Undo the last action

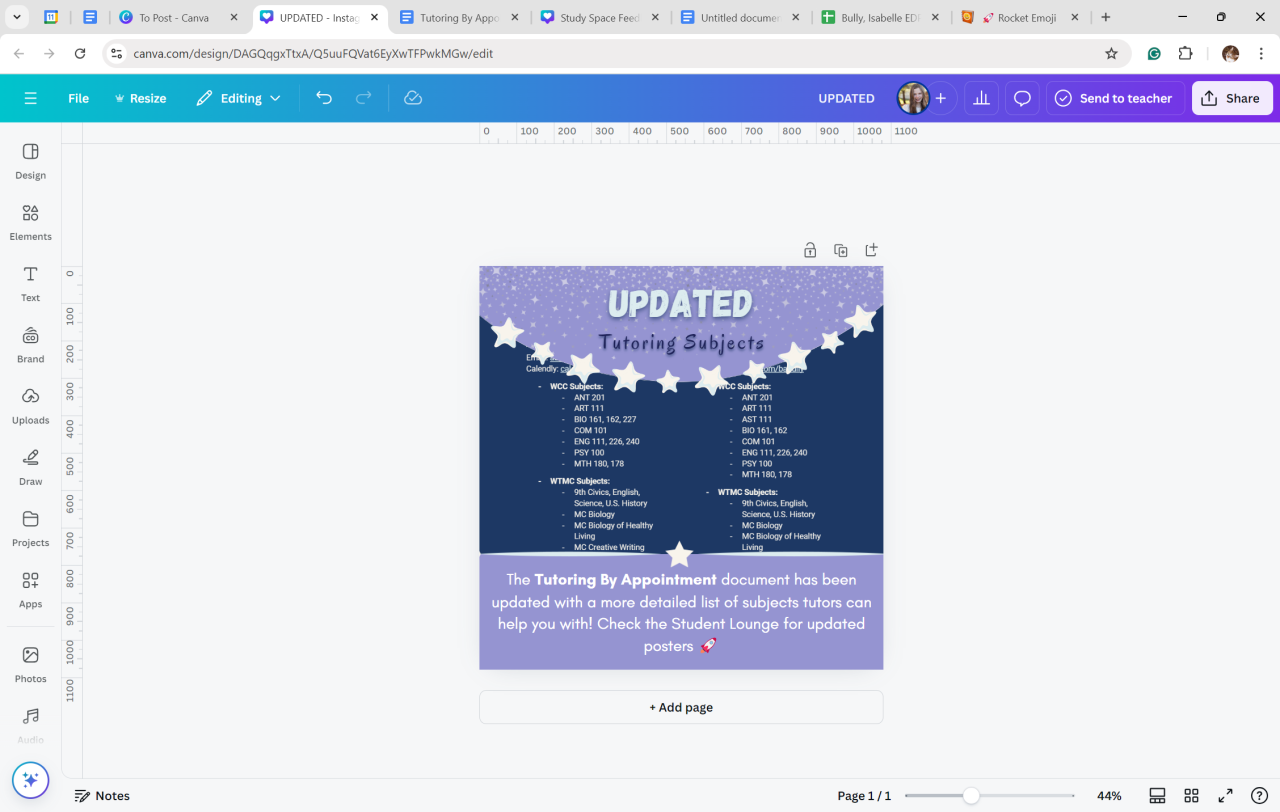tap(324, 98)
